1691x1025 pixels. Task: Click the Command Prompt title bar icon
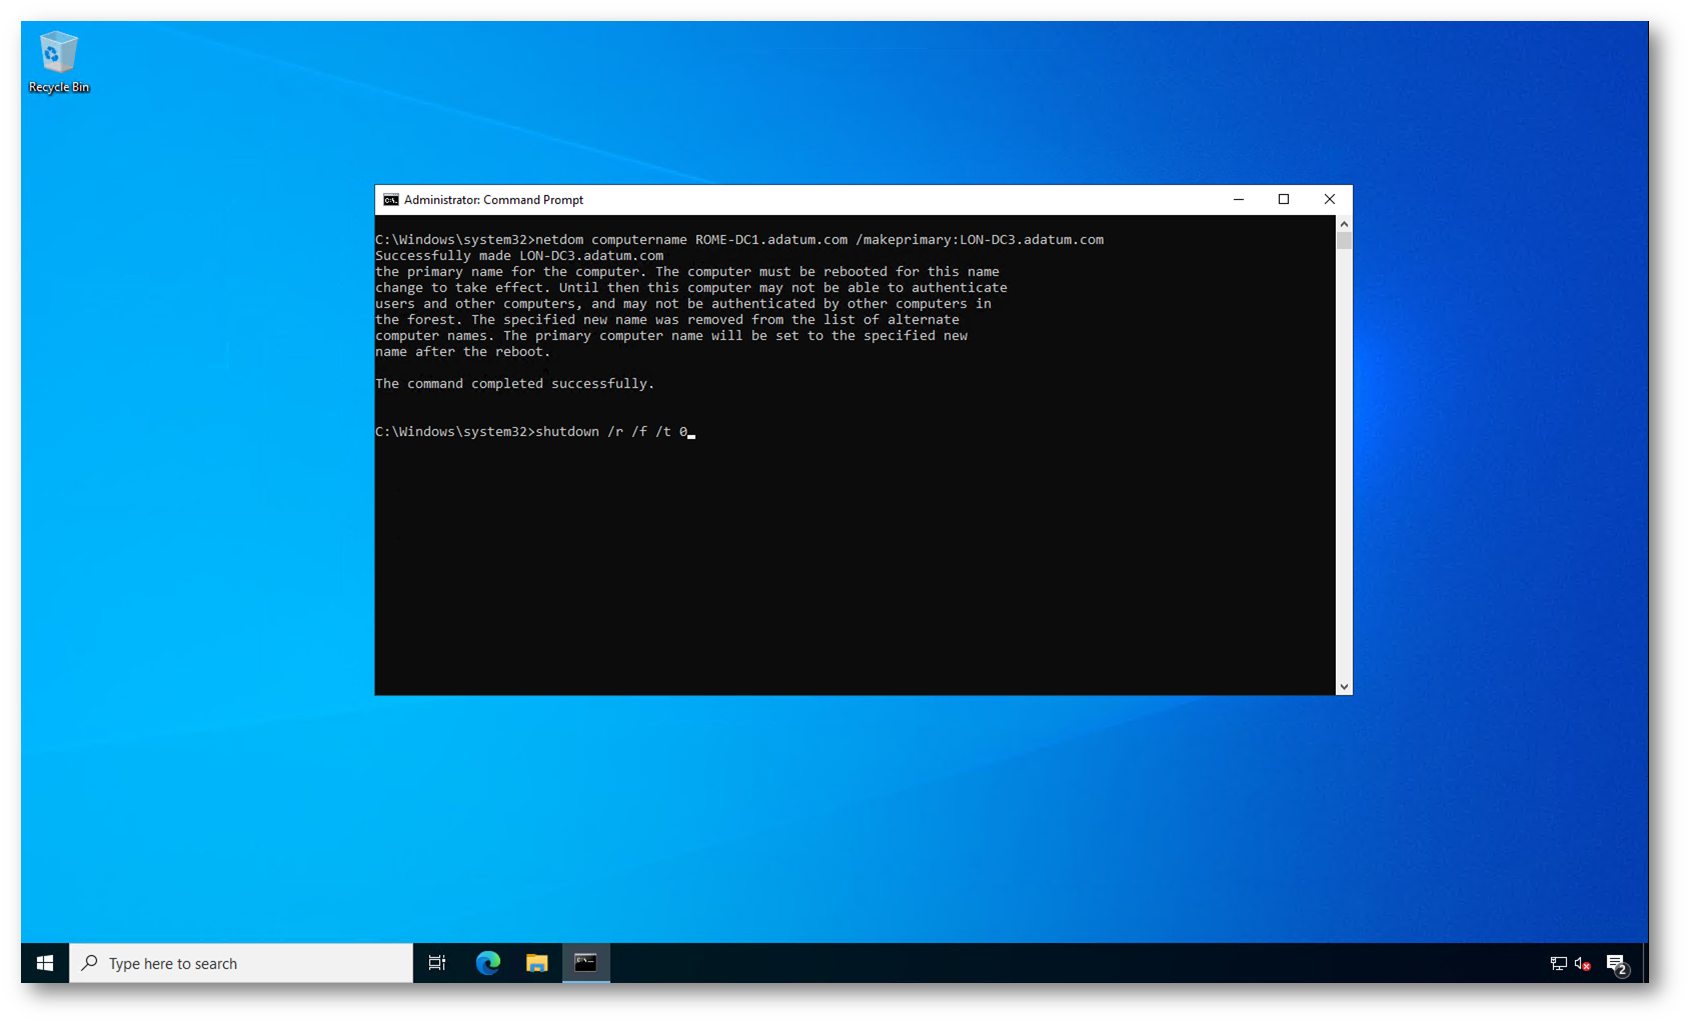pos(391,200)
